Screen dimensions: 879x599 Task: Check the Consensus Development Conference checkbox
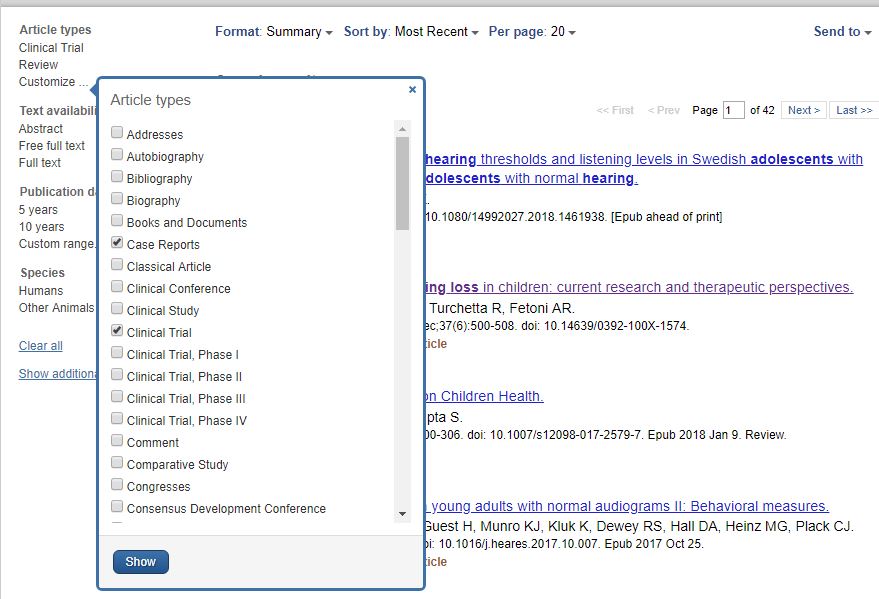(x=117, y=506)
